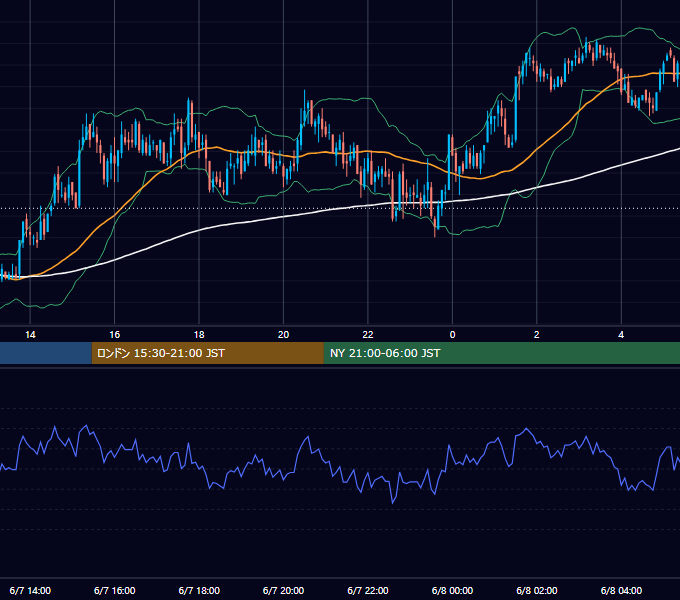This screenshot has height=600, width=680.
Task: Click hour label 16 on price chart axis
Action: (114, 335)
